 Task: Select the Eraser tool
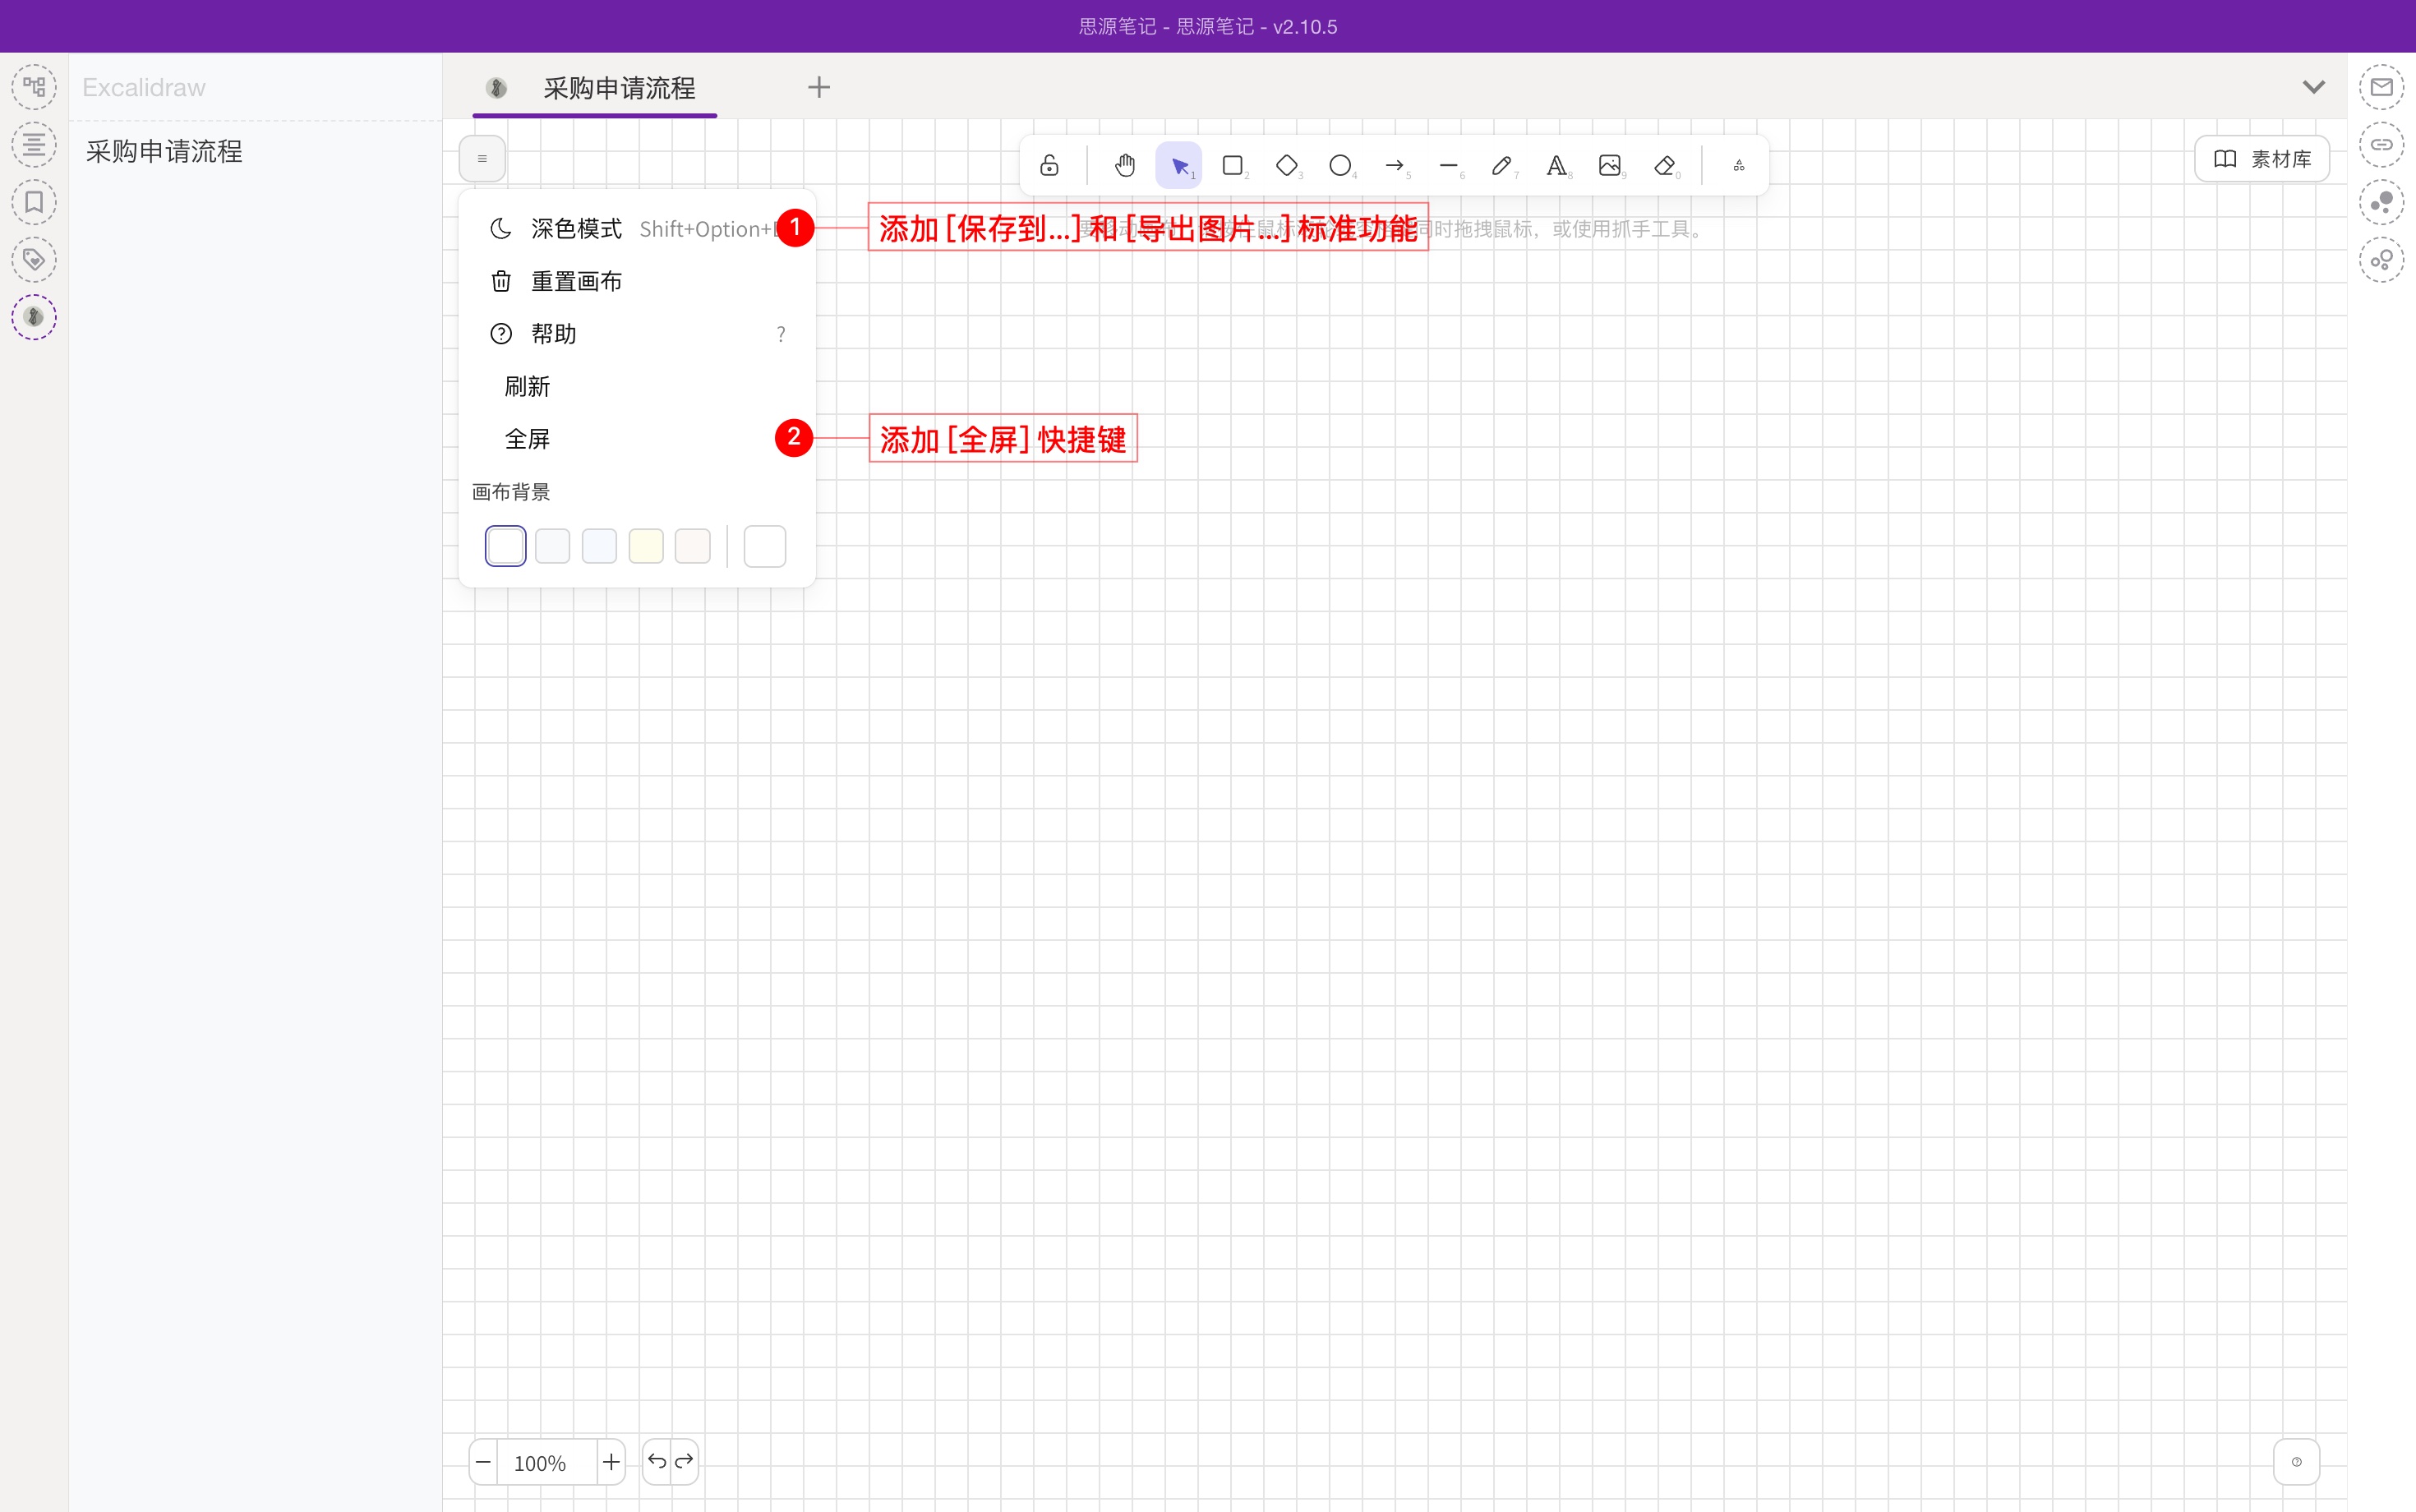(1664, 165)
